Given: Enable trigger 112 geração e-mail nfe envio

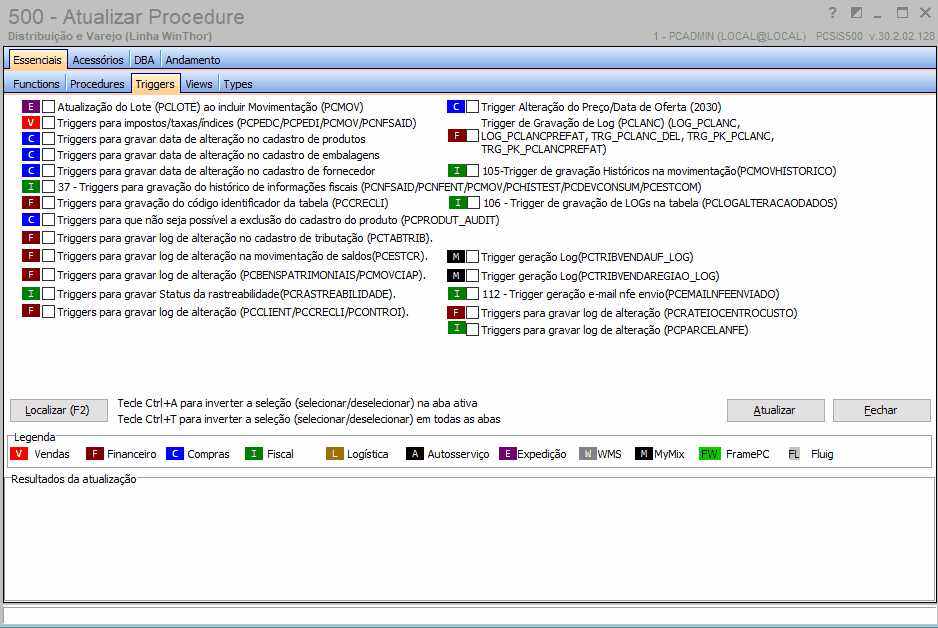Looking at the screenshot, I should tap(473, 294).
